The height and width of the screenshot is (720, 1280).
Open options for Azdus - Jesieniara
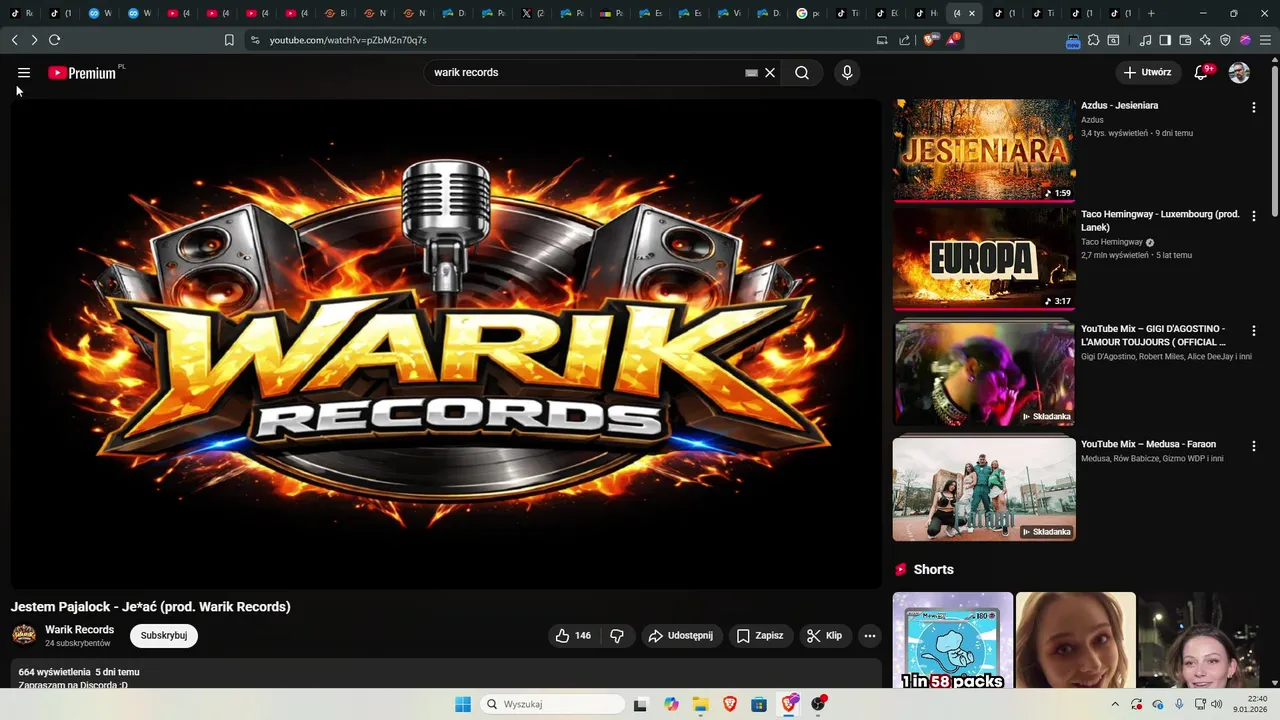[1254, 107]
